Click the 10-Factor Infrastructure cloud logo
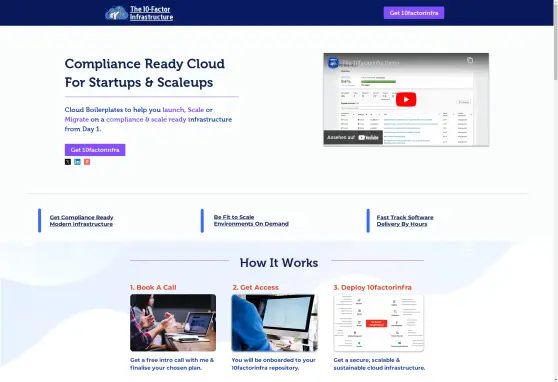The image size is (558, 382). [x=117, y=13]
